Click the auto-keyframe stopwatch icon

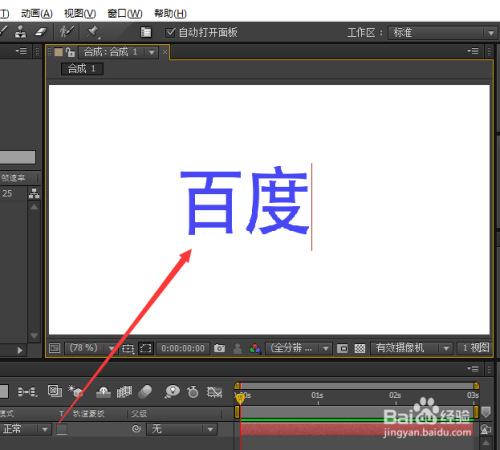193,392
